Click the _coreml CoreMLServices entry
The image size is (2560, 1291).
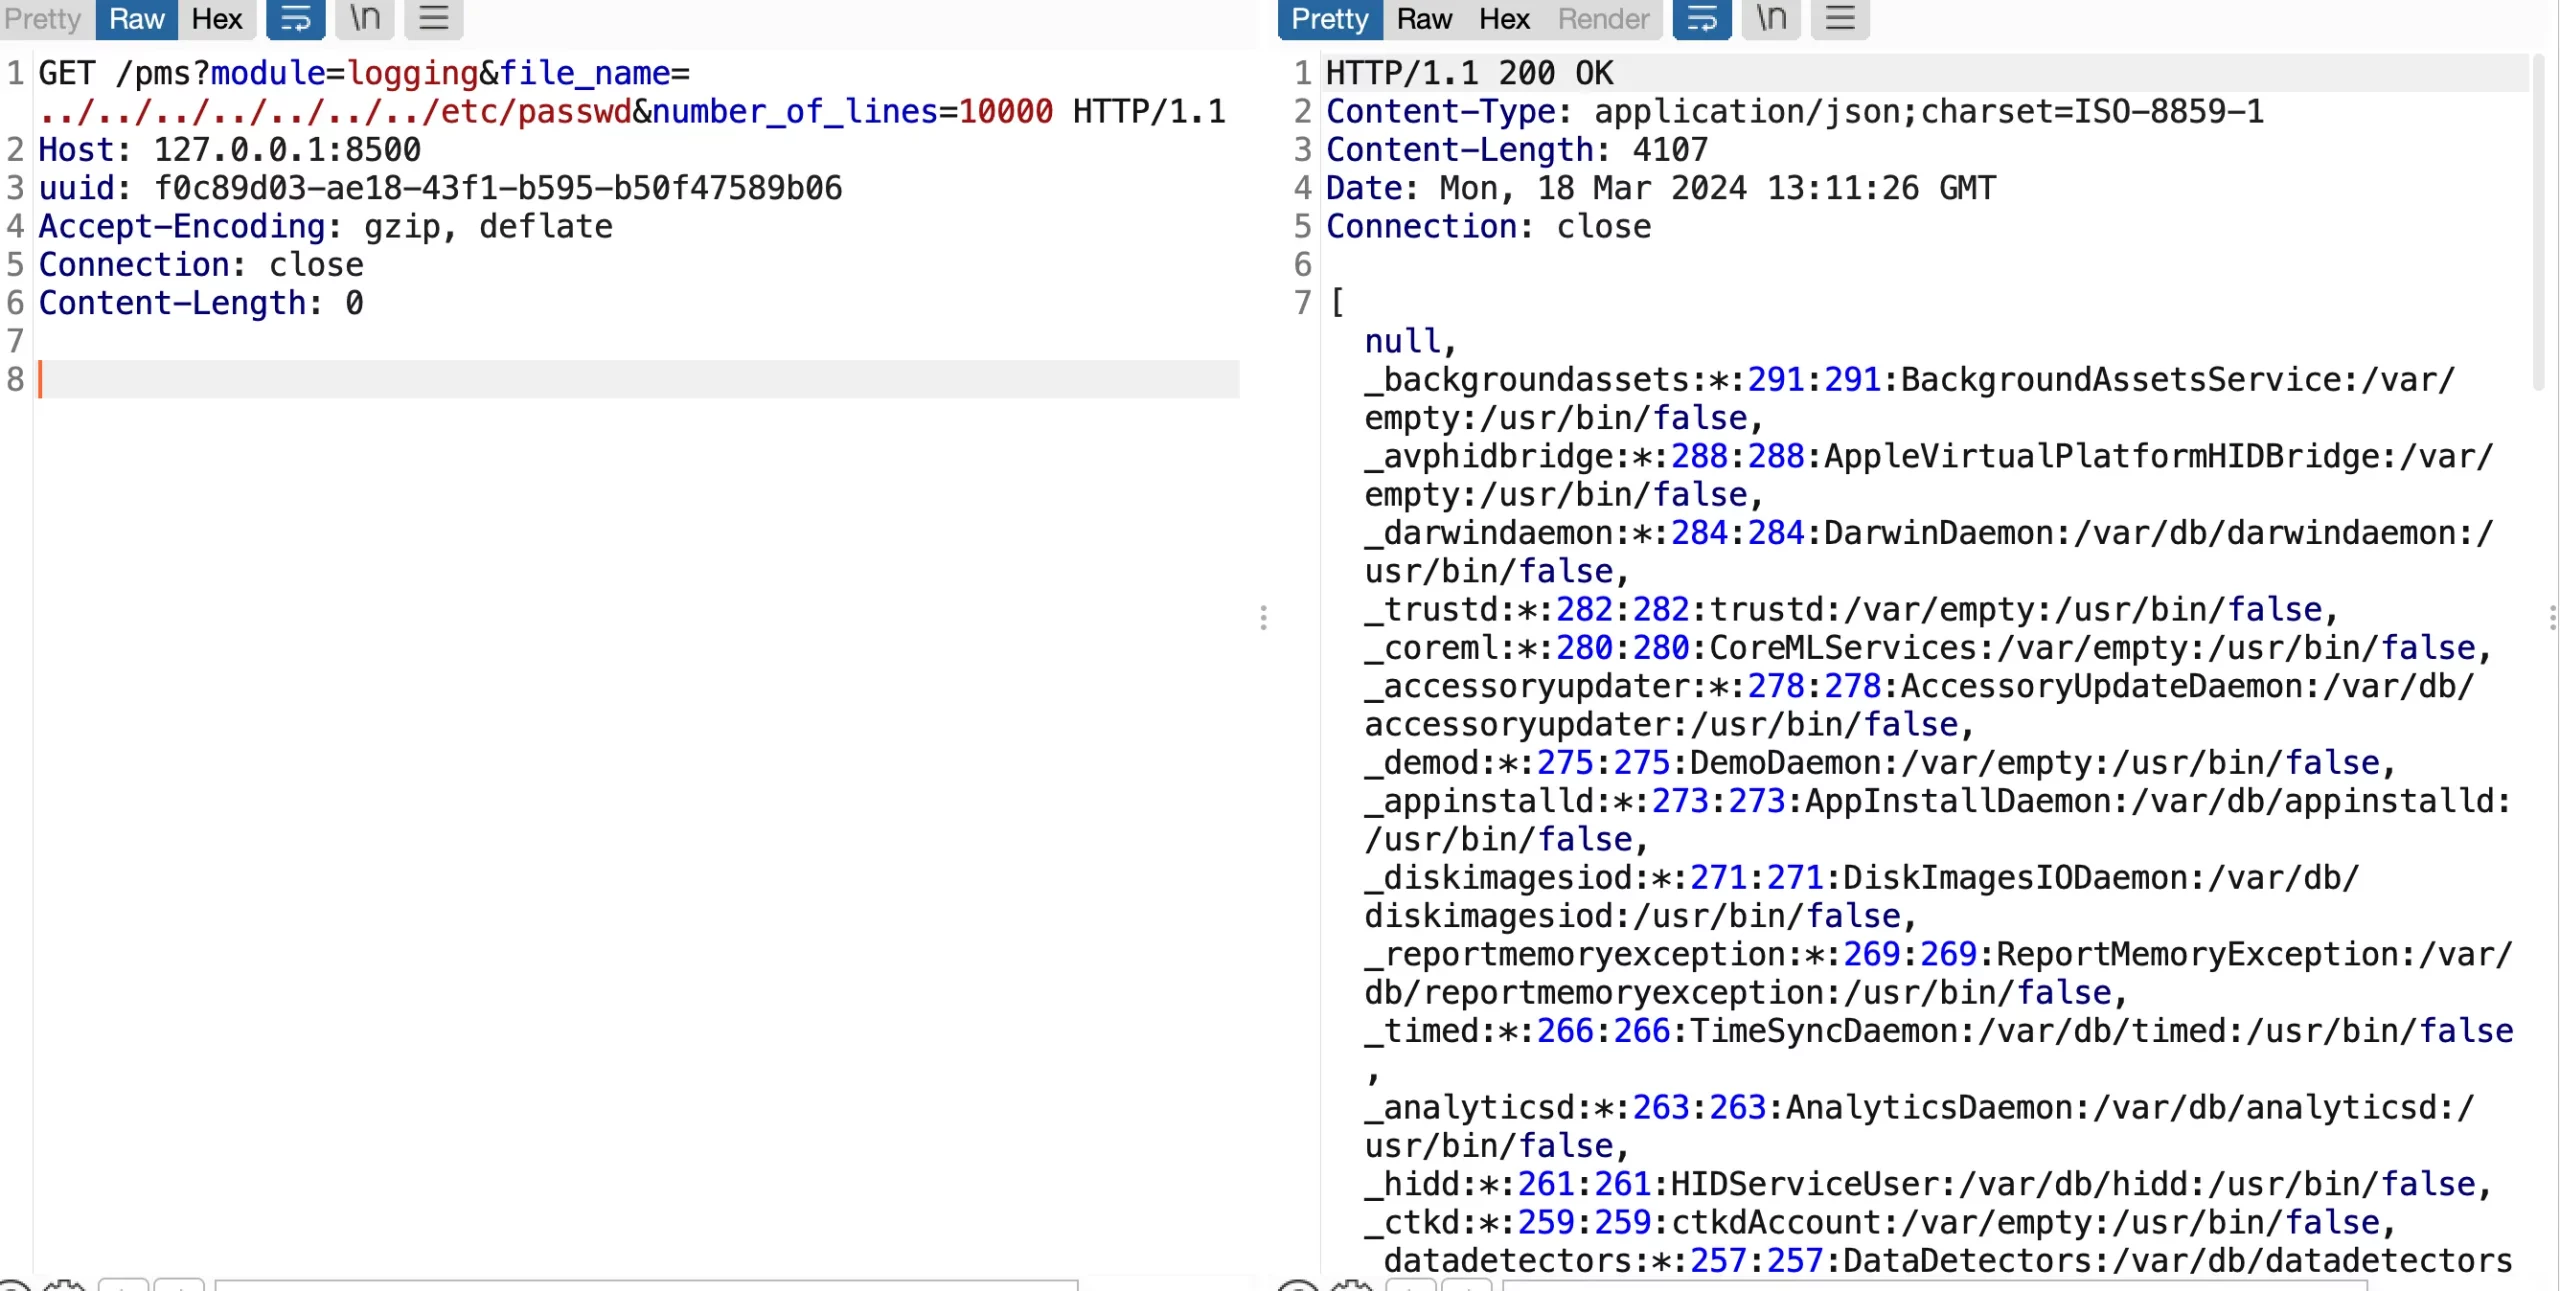click(1928, 648)
